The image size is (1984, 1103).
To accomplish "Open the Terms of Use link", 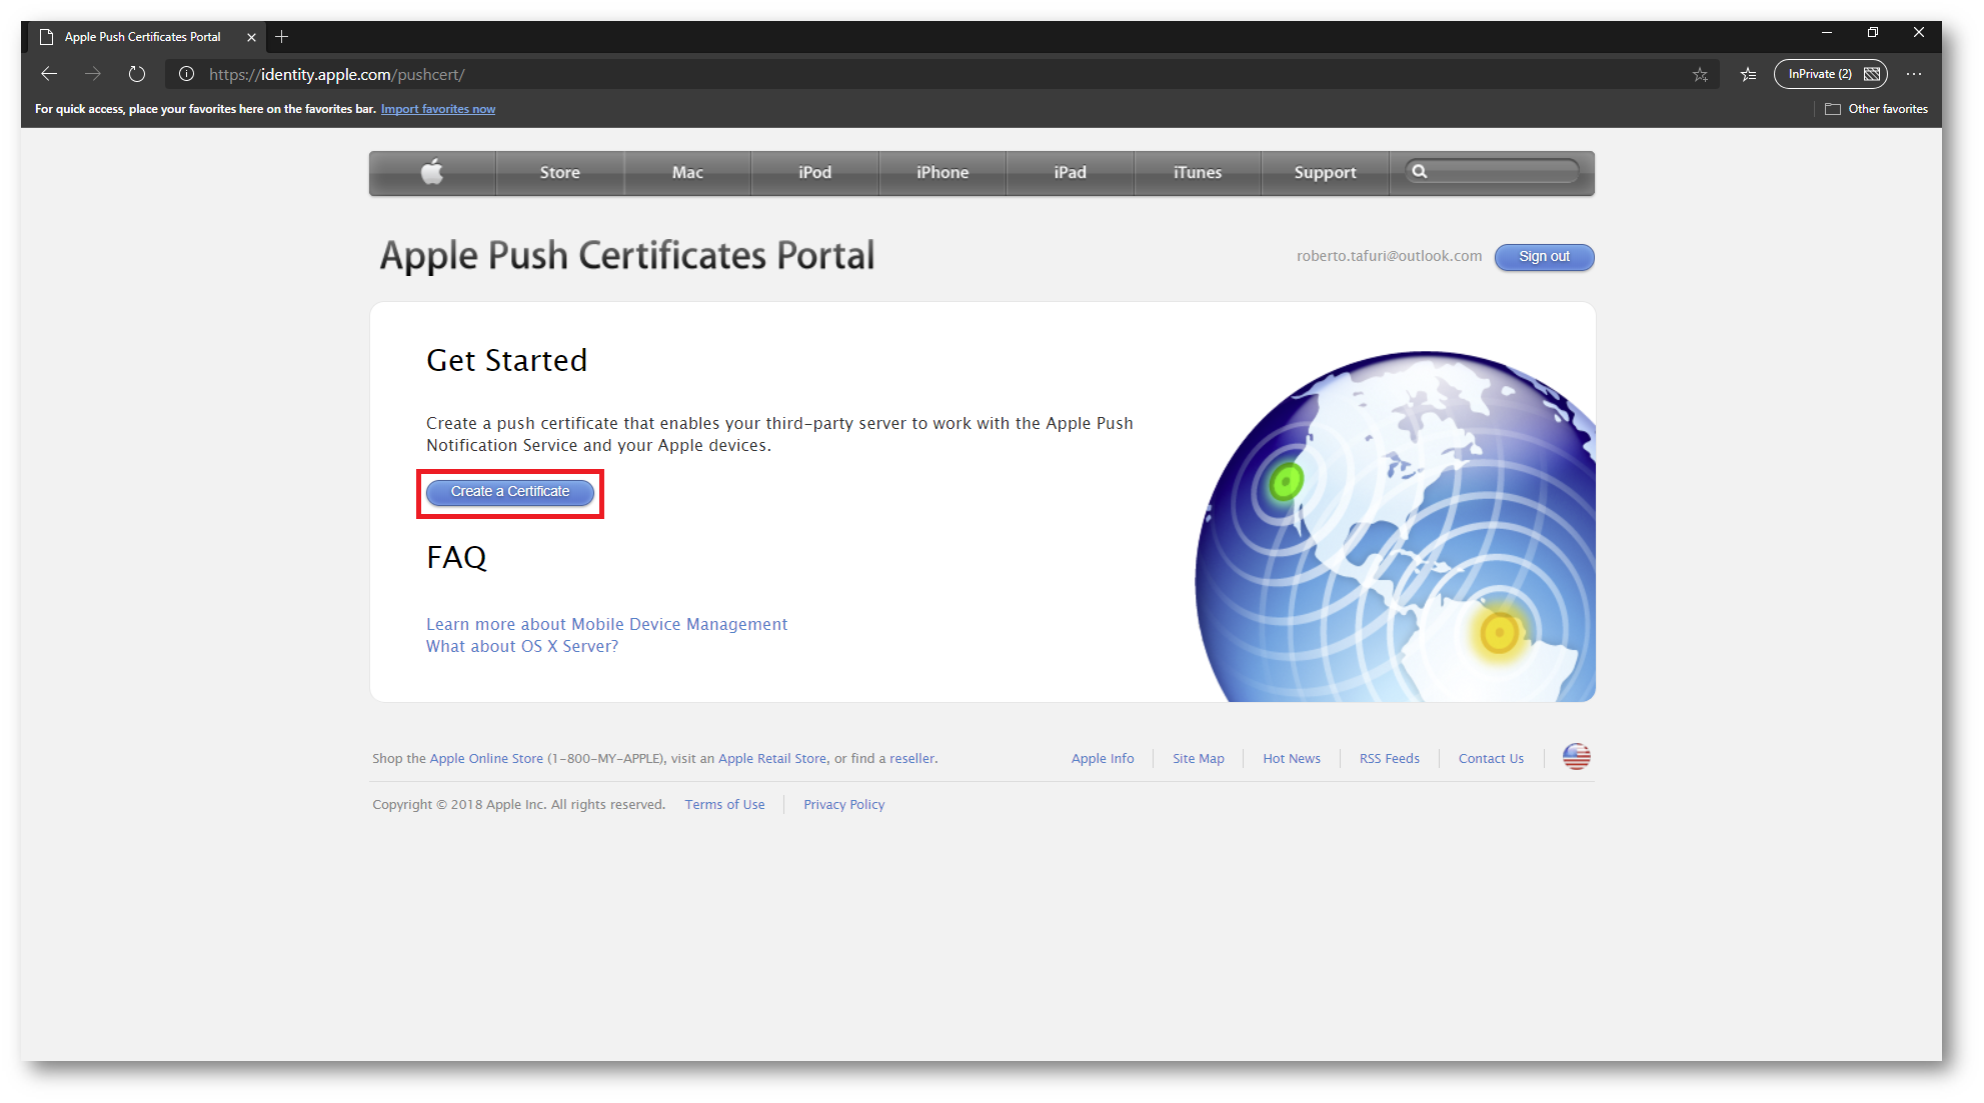I will click(x=725, y=805).
